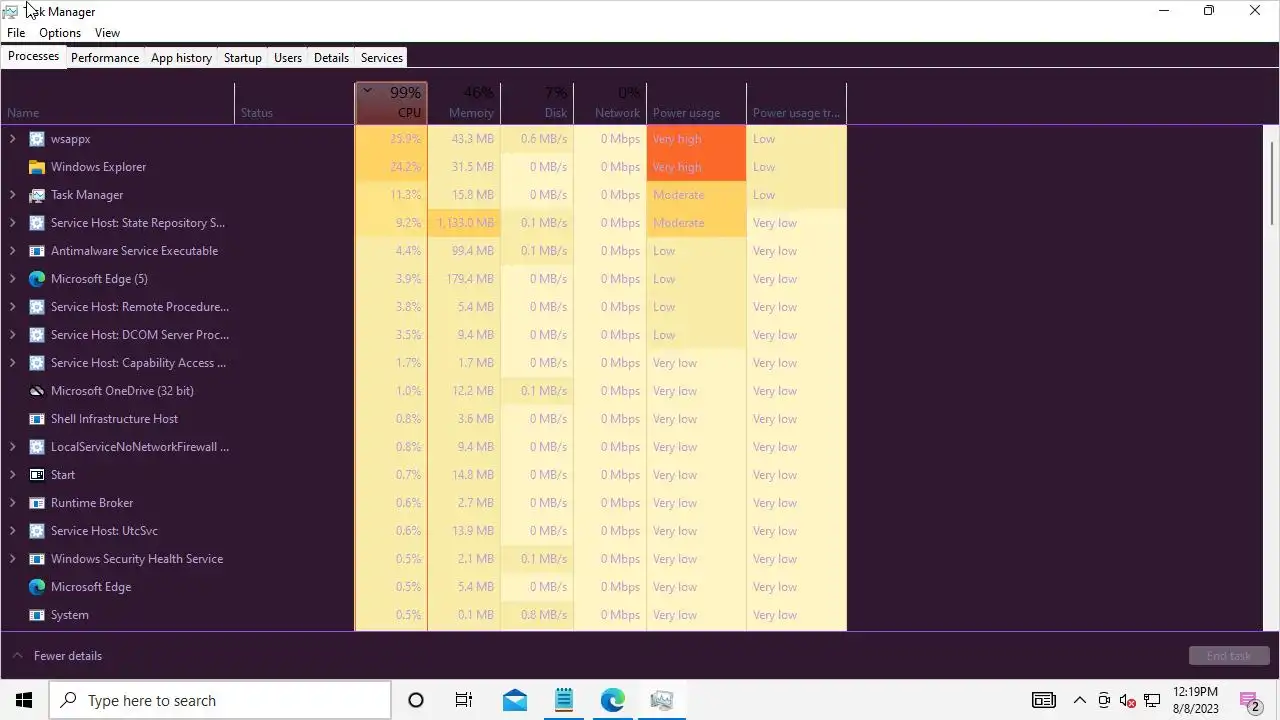The image size is (1280, 720).
Task: Open the Options menu
Action: 60,33
